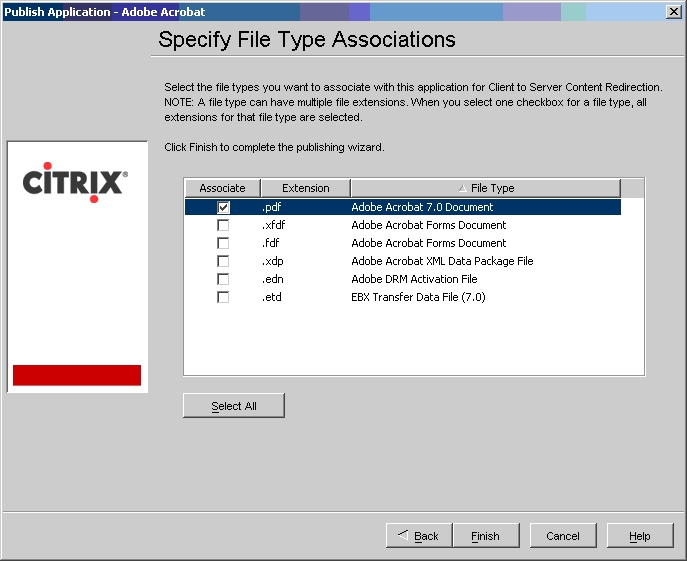Screen dimensions: 687x561
Task: Select the EBX Transfer Data File row
Action: pos(418,297)
